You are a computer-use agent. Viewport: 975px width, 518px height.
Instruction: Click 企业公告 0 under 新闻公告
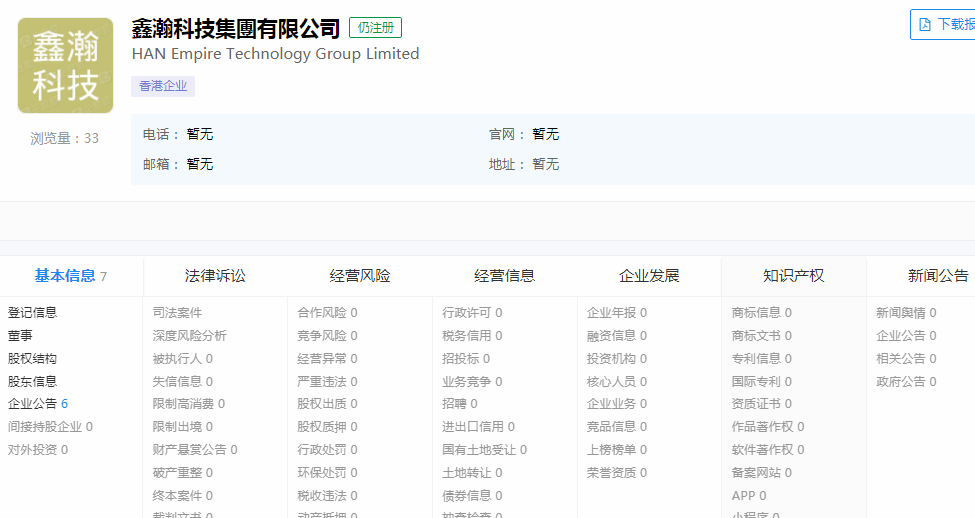click(x=907, y=336)
